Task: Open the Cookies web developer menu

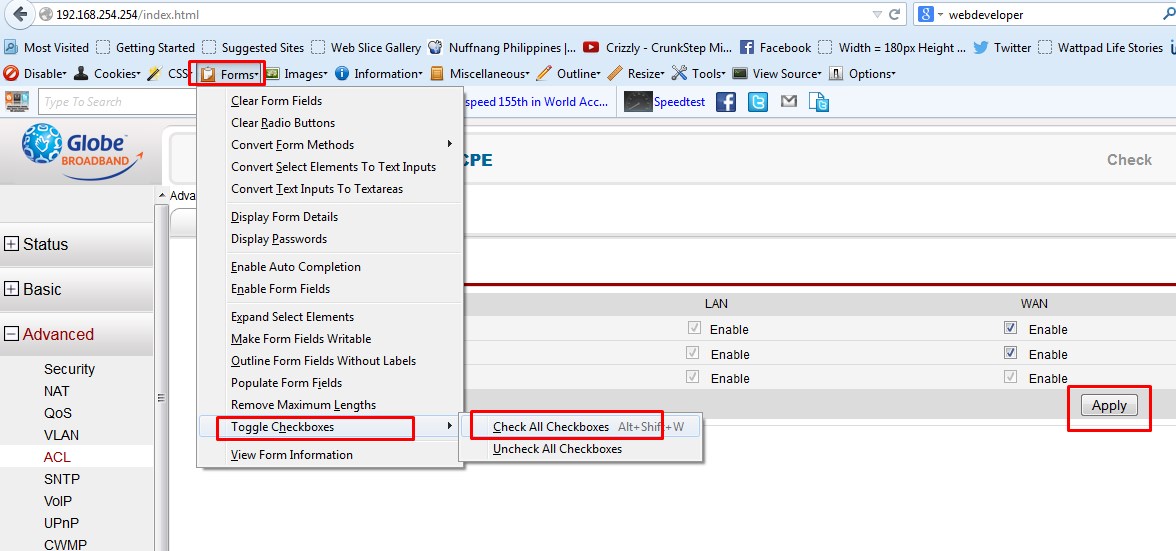Action: [x=107, y=73]
